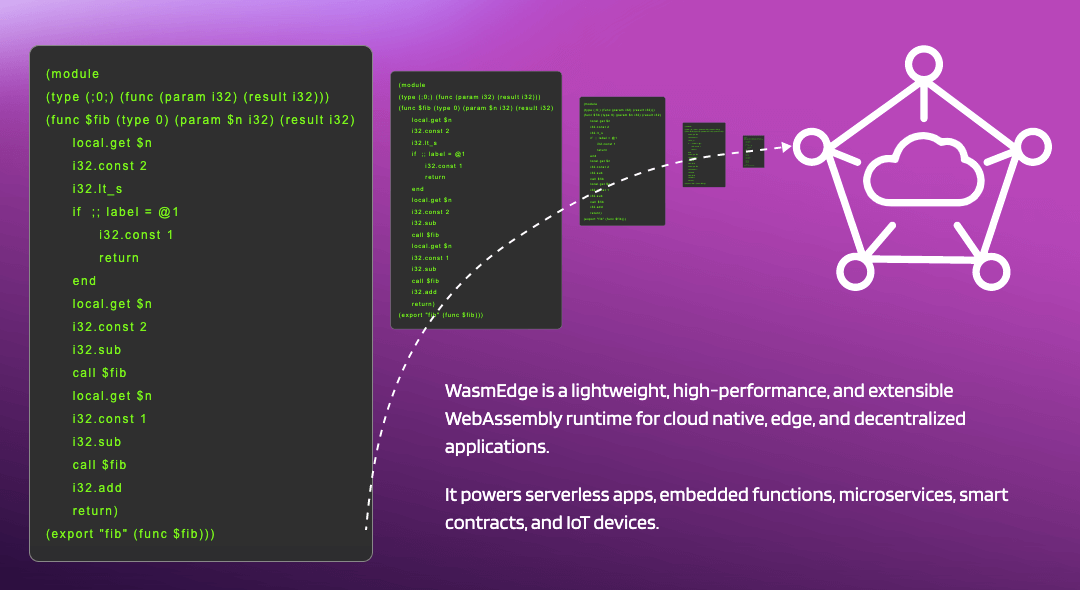Select the third-largest code panel thumbnail
This screenshot has width=1080, height=590.
[x=623, y=161]
